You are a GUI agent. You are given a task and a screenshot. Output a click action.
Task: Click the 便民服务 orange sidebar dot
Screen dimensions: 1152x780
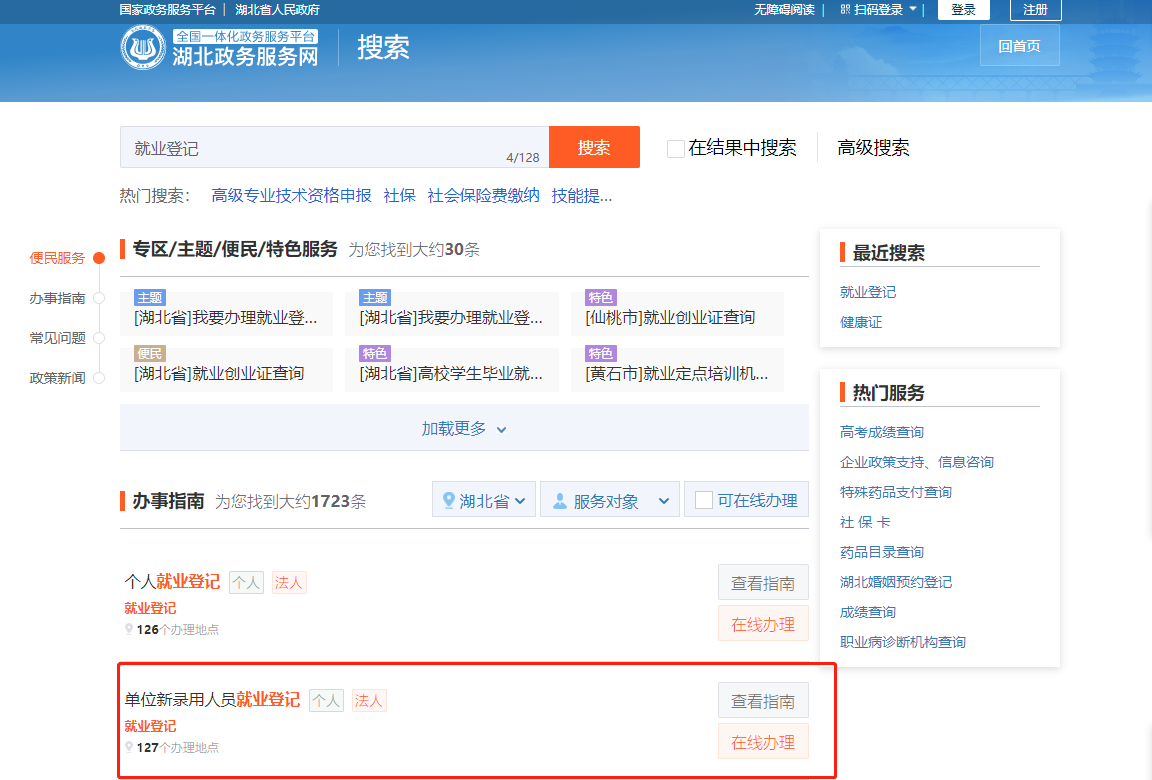99,258
